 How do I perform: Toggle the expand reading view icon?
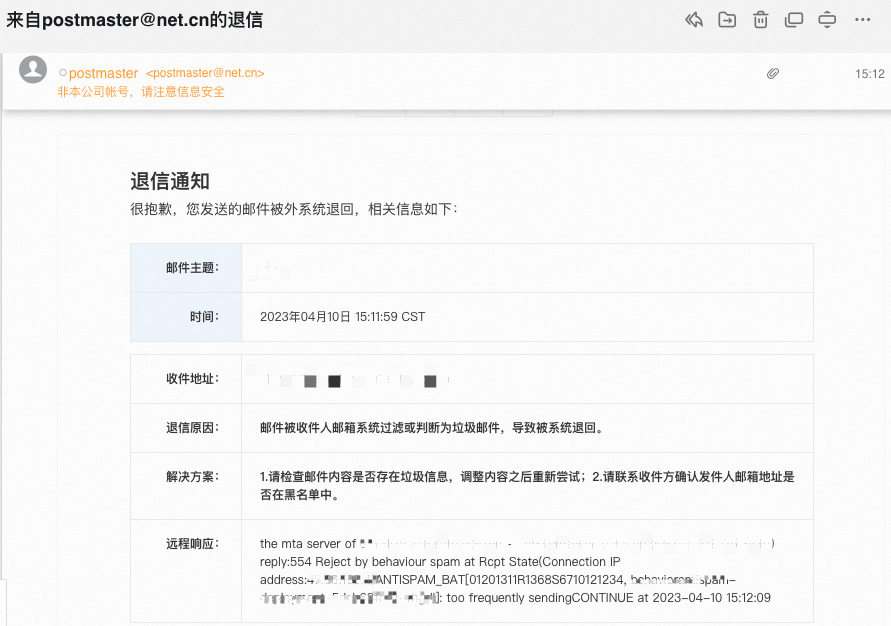(x=827, y=20)
